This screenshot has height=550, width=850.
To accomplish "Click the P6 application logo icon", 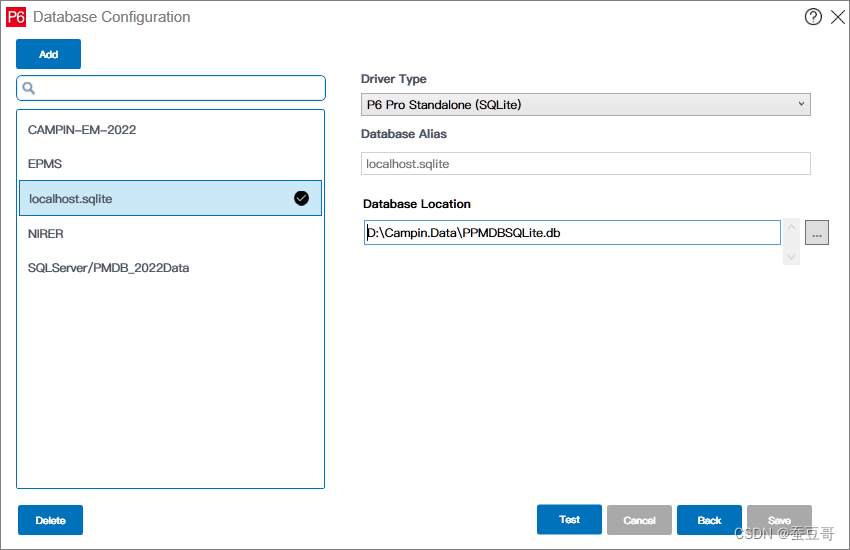I will tap(16, 17).
